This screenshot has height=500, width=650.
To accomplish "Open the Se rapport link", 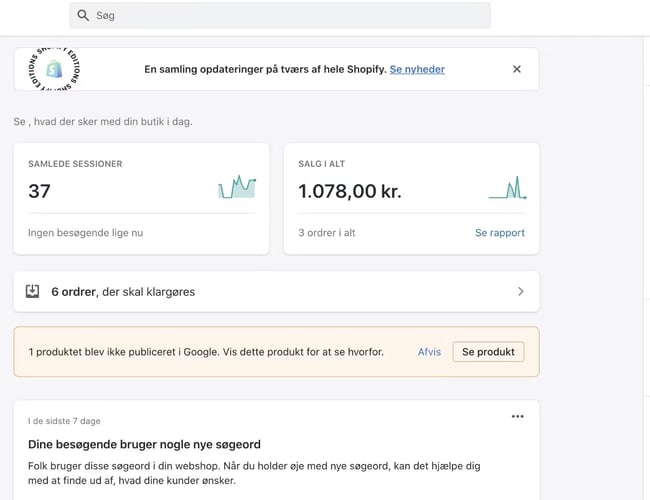I will tap(500, 233).
